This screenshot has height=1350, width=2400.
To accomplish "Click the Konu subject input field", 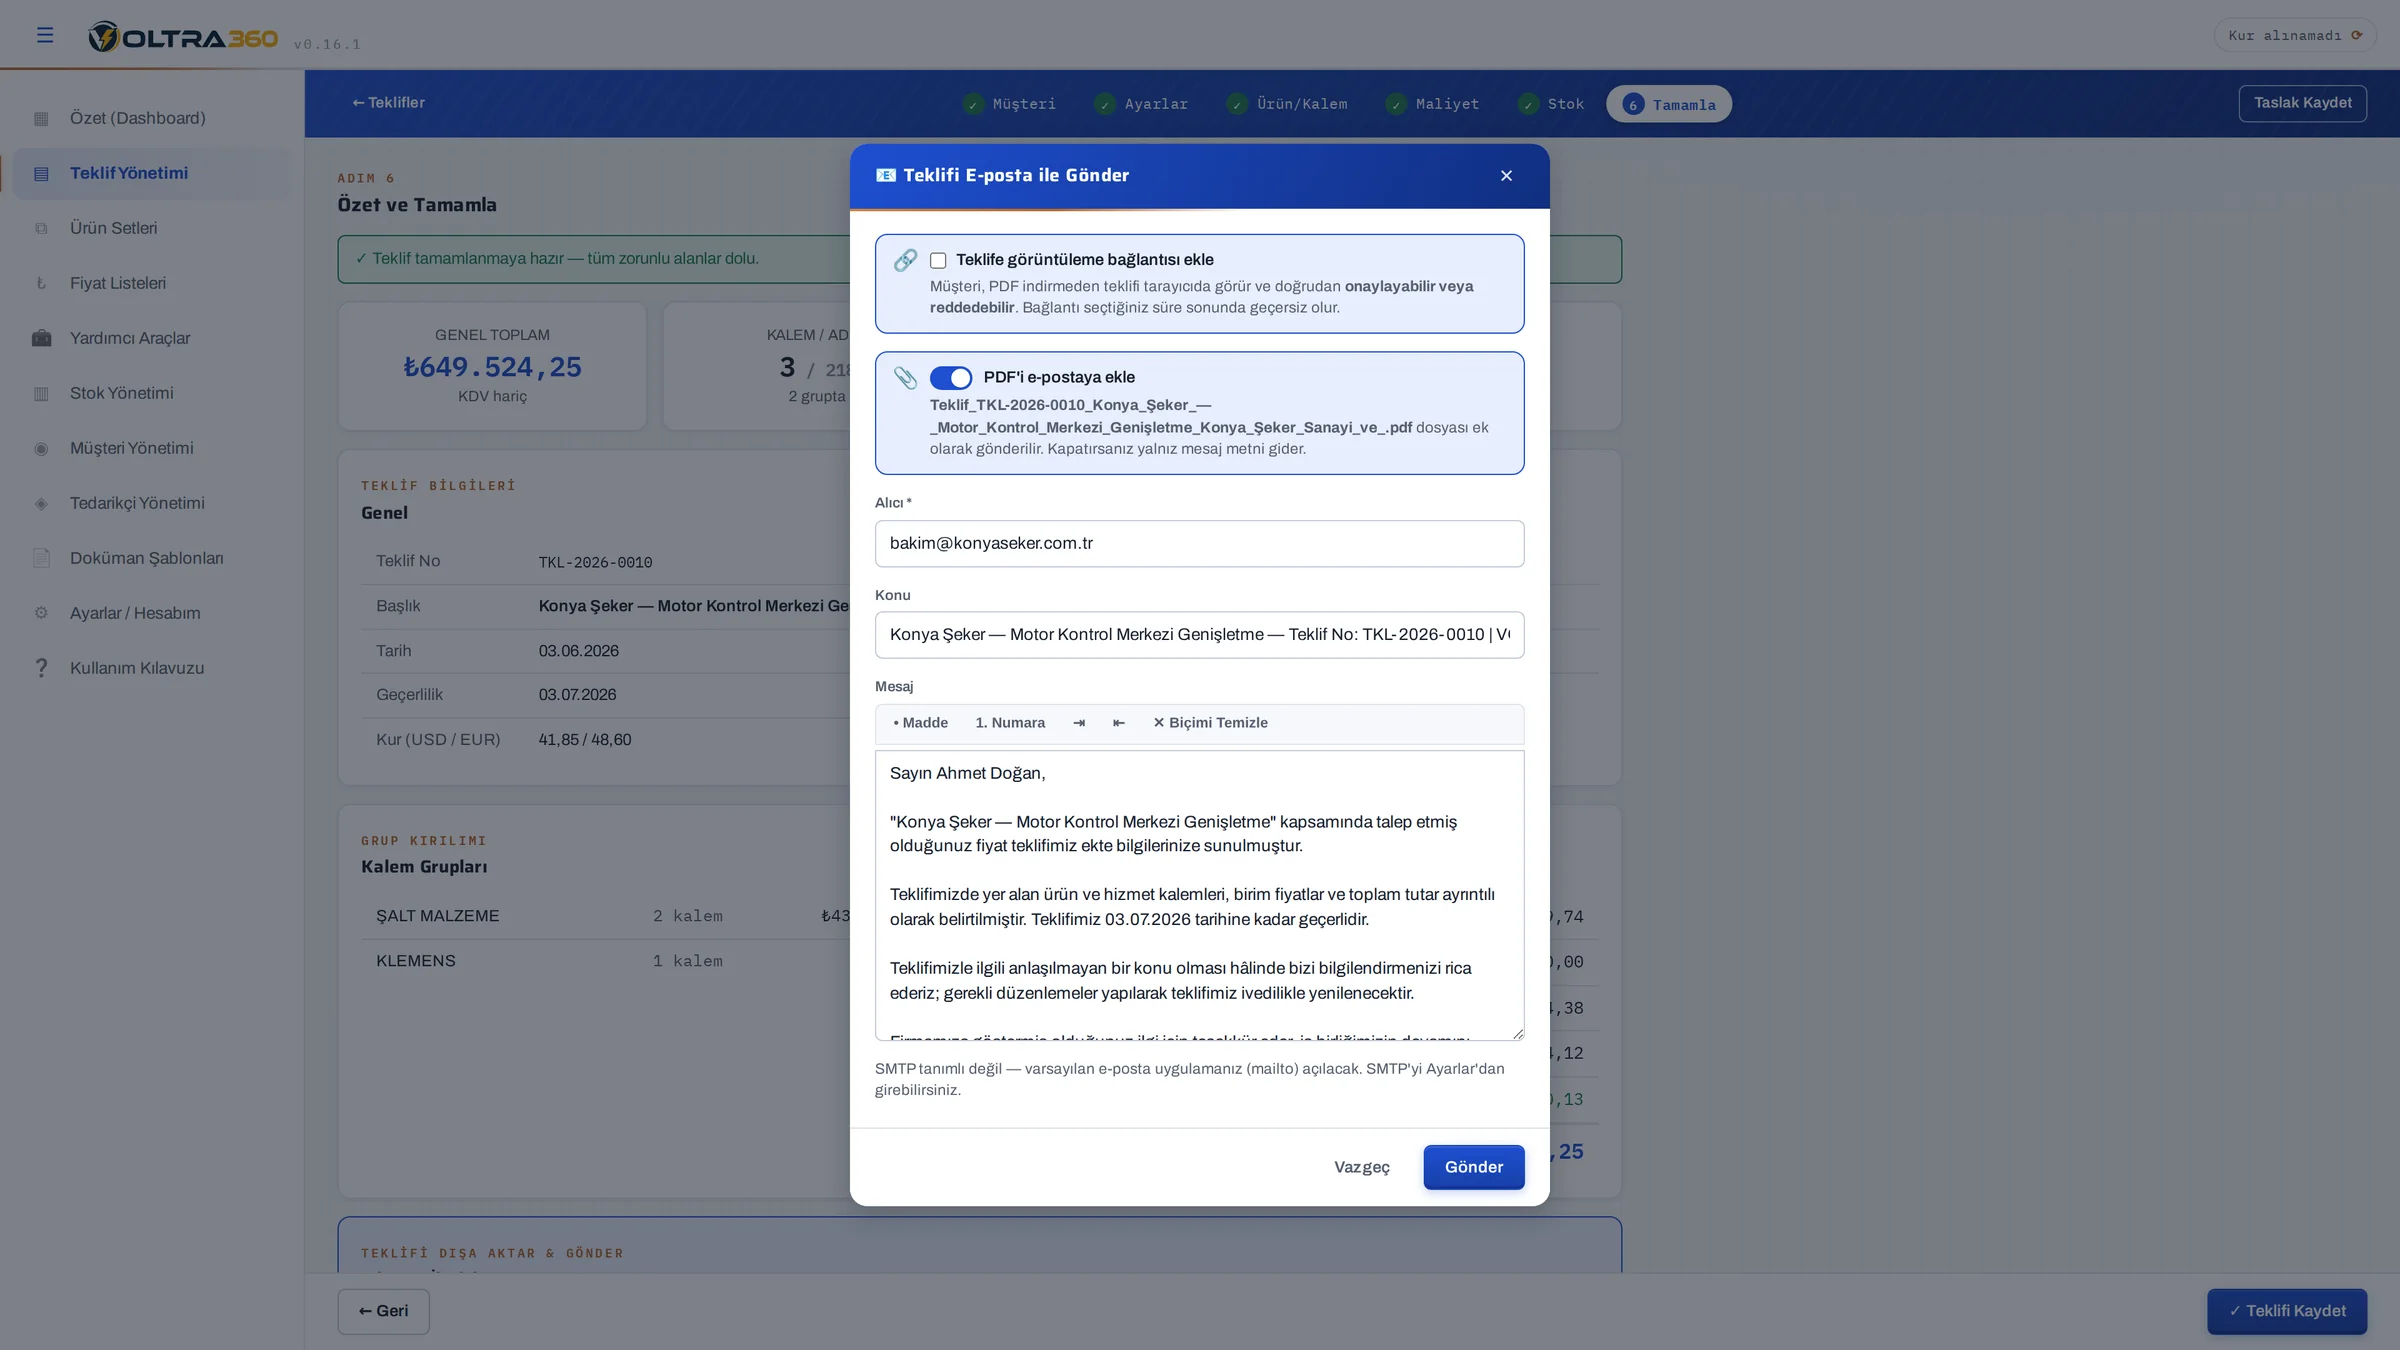I will click(1199, 635).
